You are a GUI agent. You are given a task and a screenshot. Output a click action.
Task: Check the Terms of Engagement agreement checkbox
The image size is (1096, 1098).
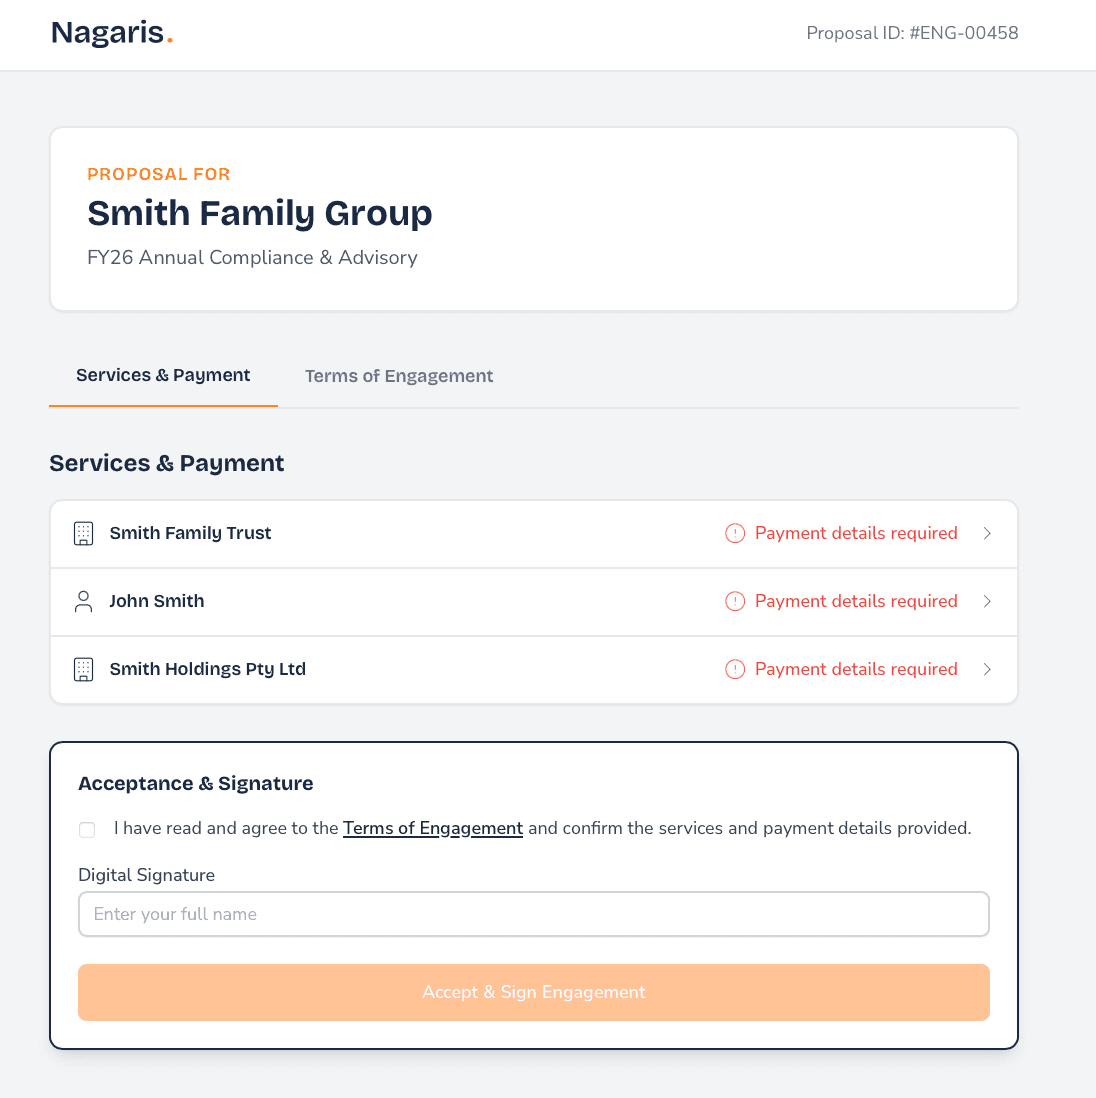coord(86,830)
